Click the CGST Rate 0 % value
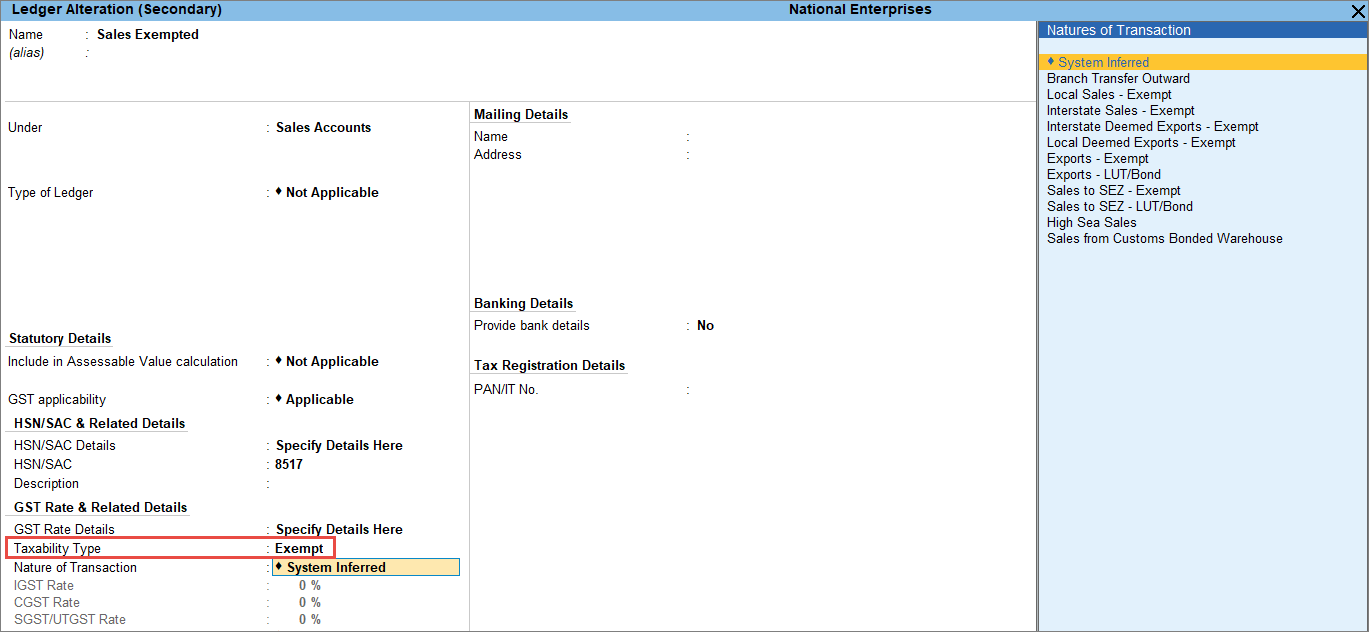This screenshot has width=1369, height=632. click(310, 602)
